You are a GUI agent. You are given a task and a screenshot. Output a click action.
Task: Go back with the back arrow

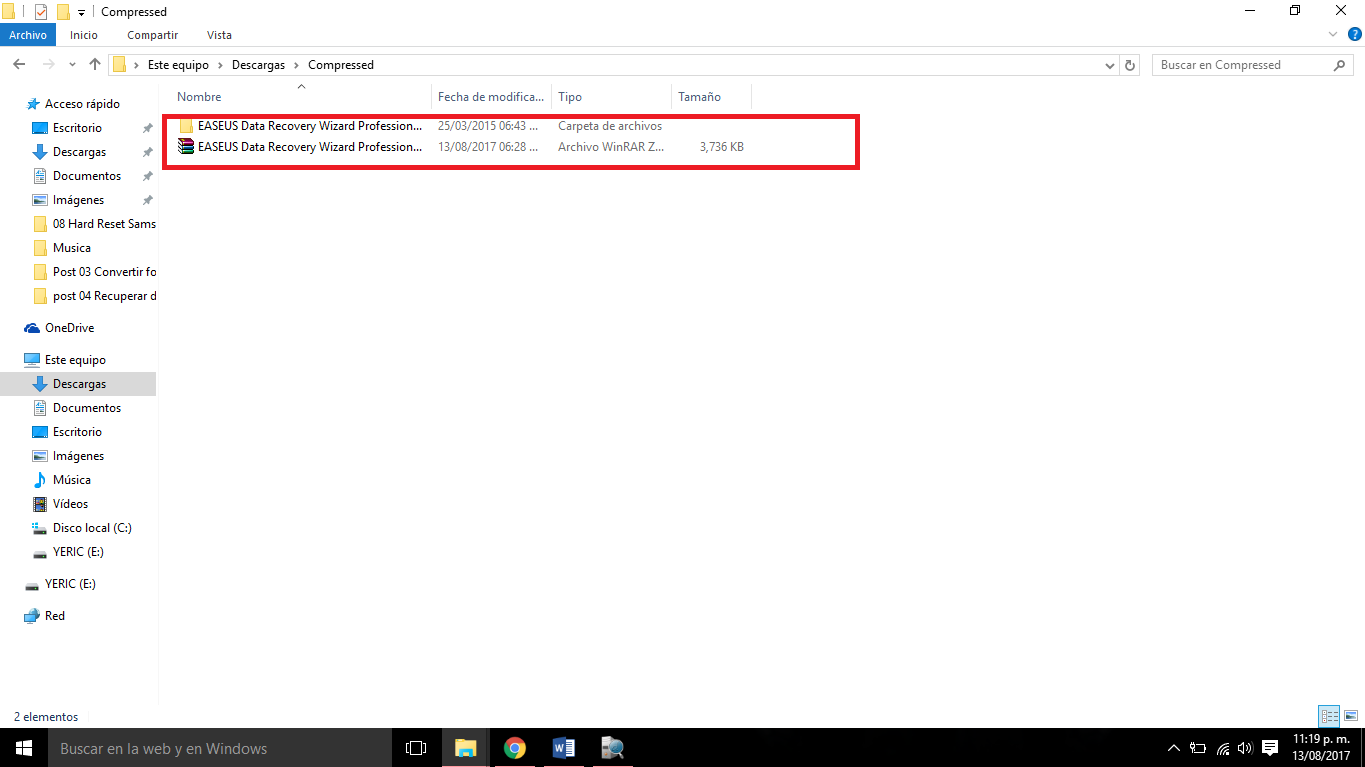point(19,64)
